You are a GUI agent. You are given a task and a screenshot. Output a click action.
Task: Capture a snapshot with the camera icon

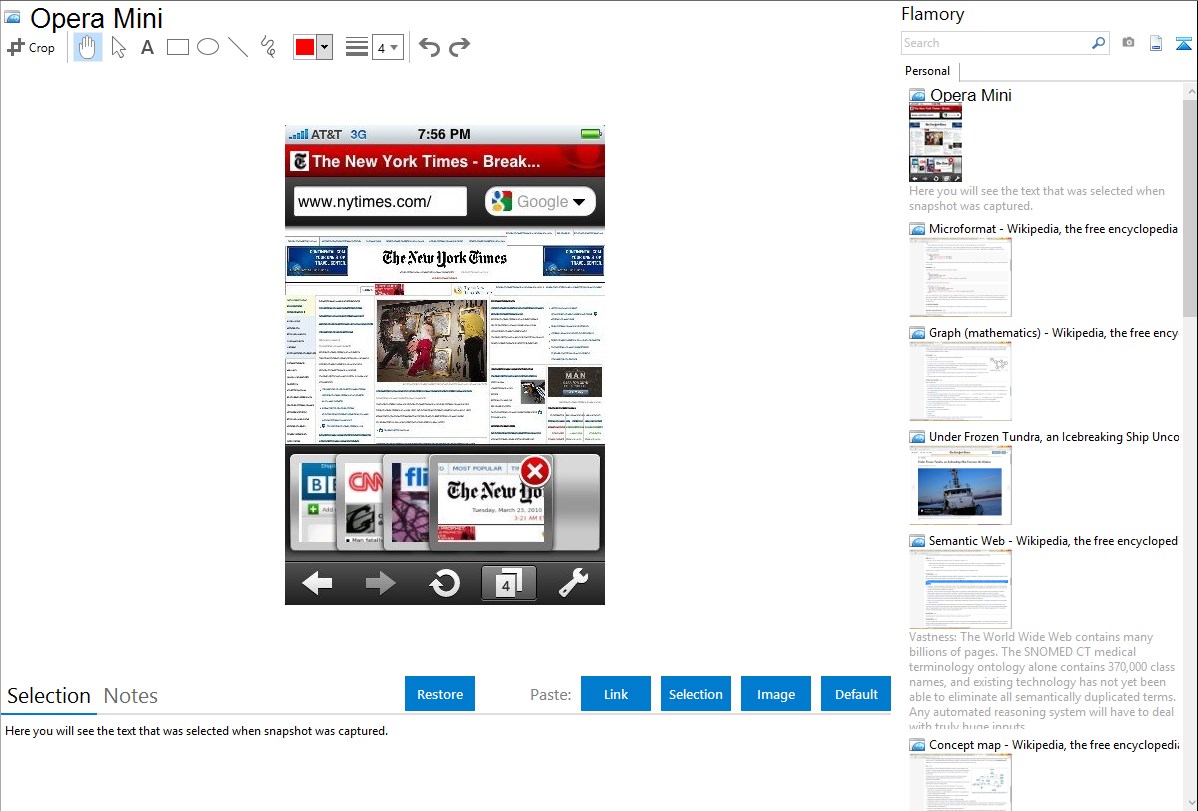(1128, 43)
